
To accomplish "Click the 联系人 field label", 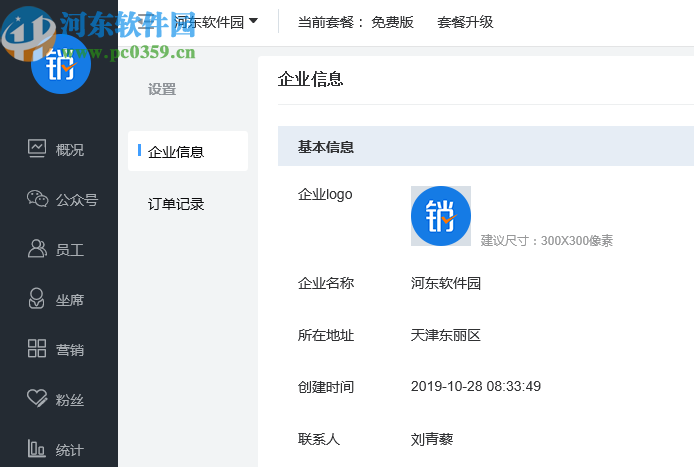I will pos(319,439).
